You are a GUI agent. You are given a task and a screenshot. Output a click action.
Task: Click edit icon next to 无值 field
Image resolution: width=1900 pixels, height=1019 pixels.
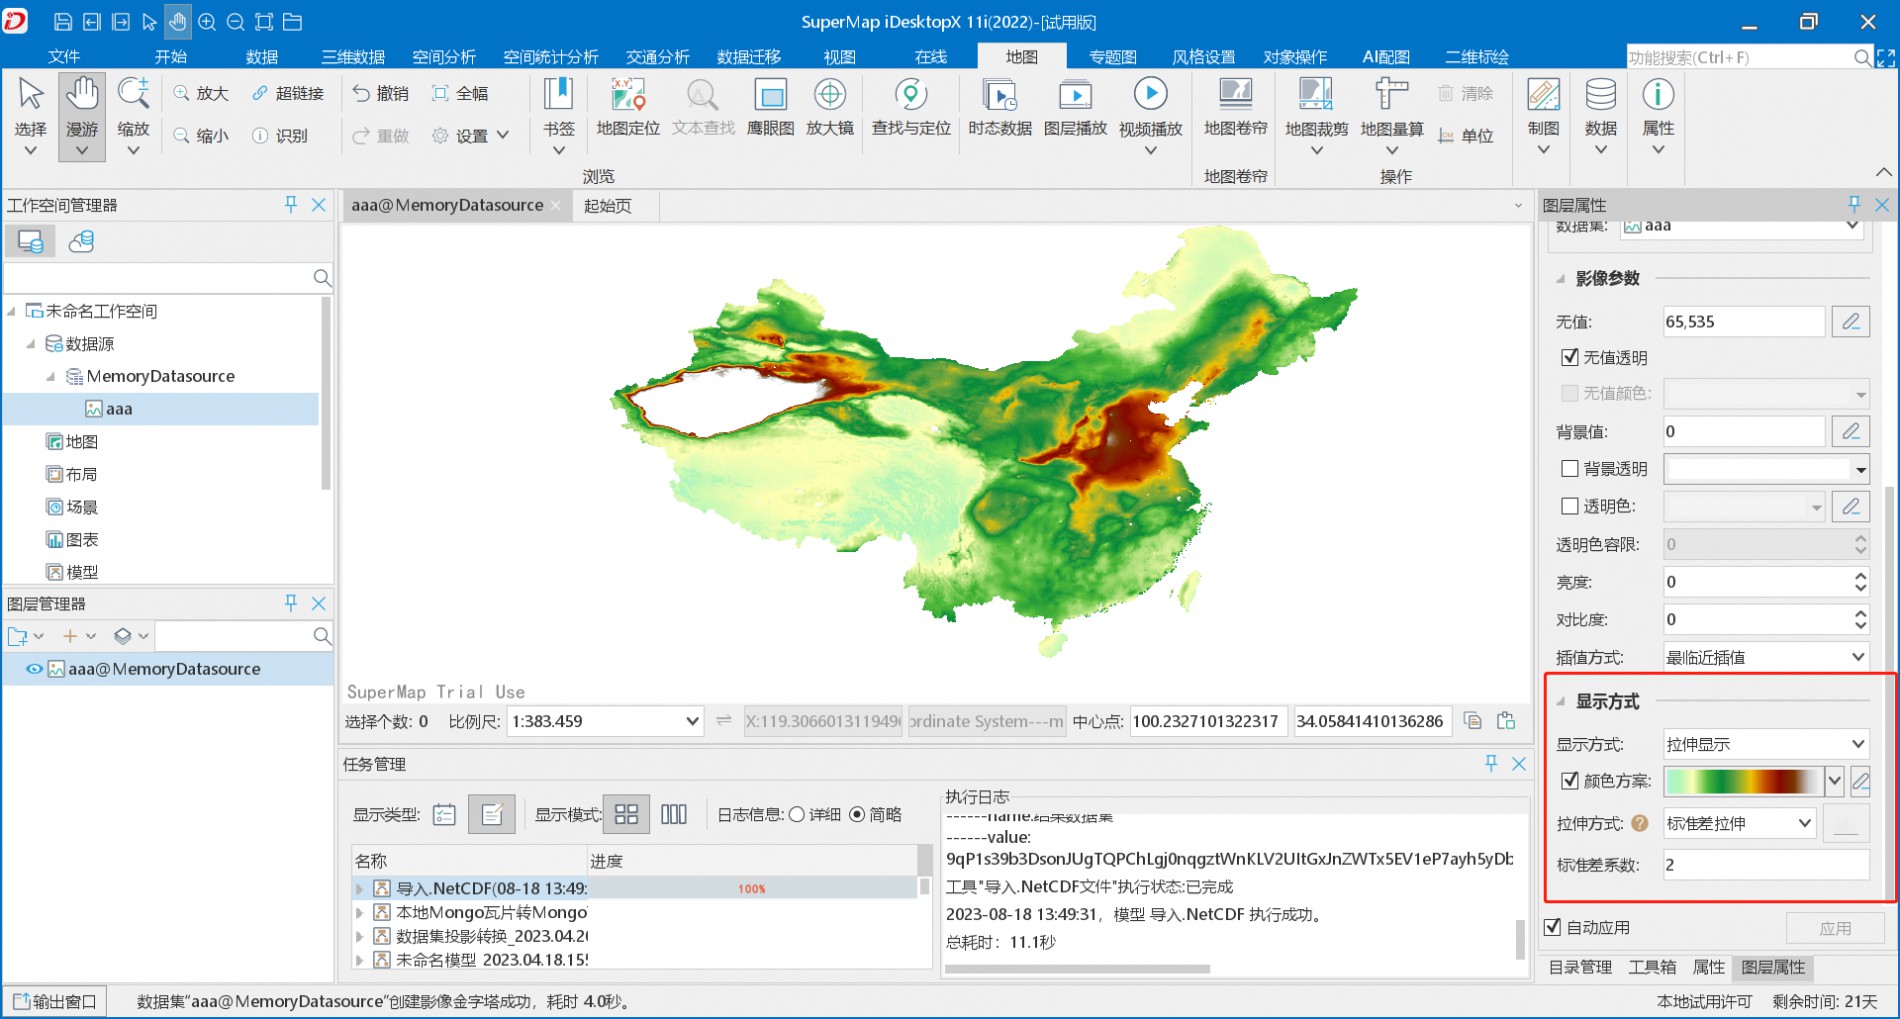pyautogui.click(x=1851, y=321)
